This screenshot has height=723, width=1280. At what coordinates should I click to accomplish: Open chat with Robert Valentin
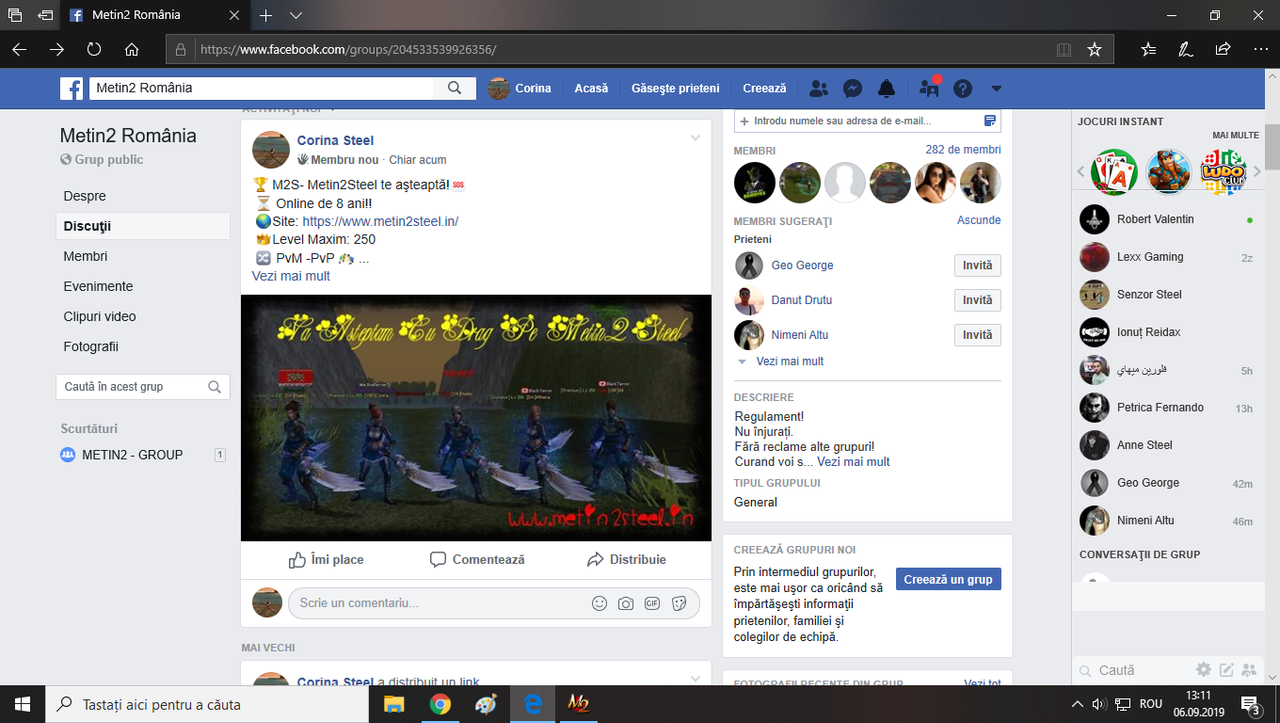[1167, 219]
